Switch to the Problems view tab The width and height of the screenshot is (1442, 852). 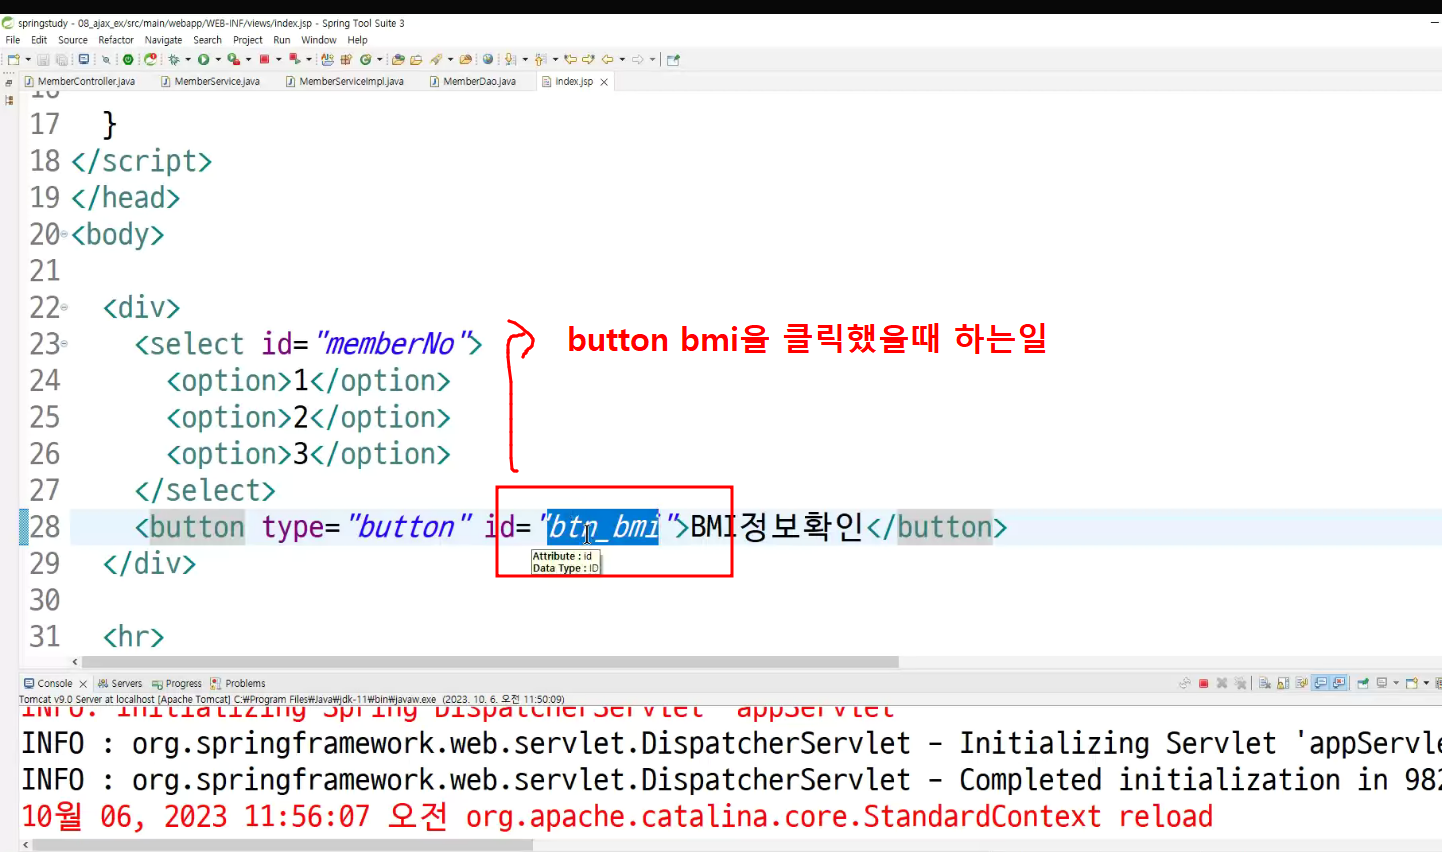click(238, 684)
